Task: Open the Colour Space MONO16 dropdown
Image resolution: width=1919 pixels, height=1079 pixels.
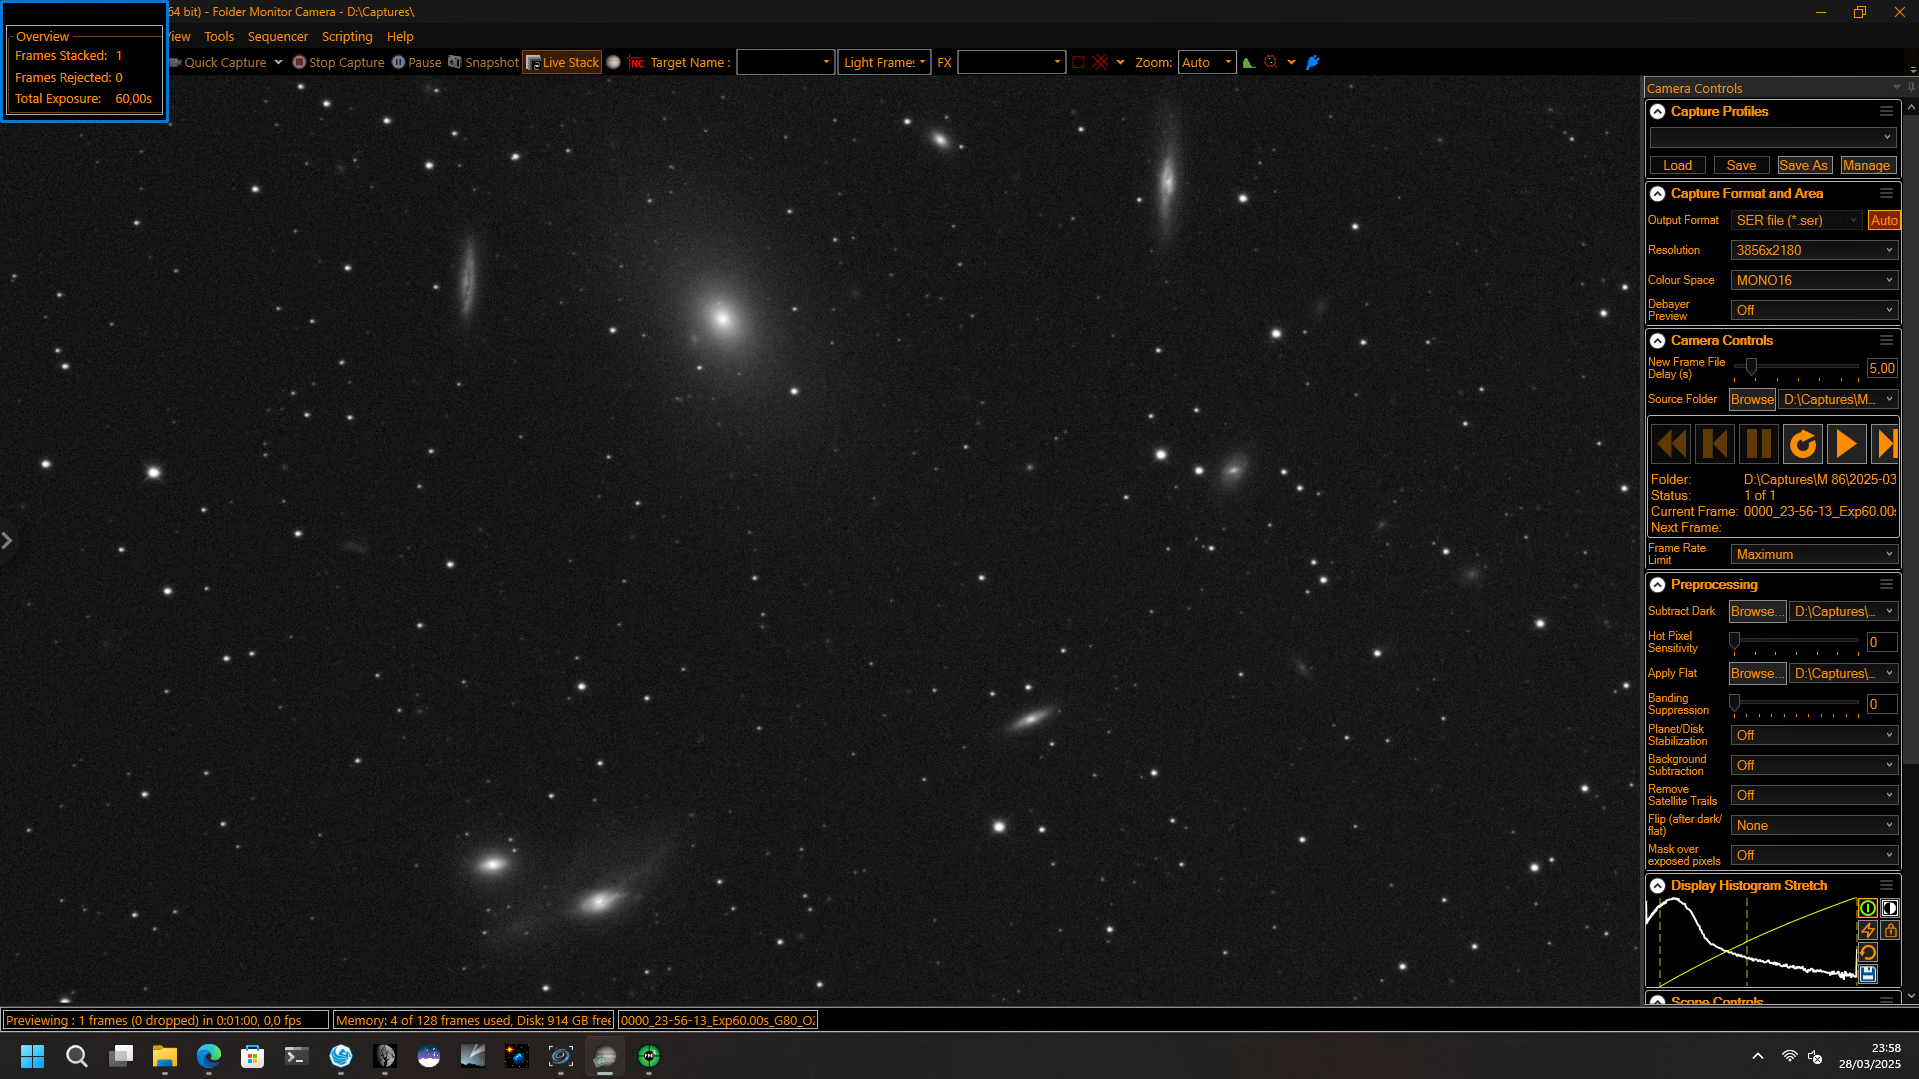Action: pos(1814,280)
